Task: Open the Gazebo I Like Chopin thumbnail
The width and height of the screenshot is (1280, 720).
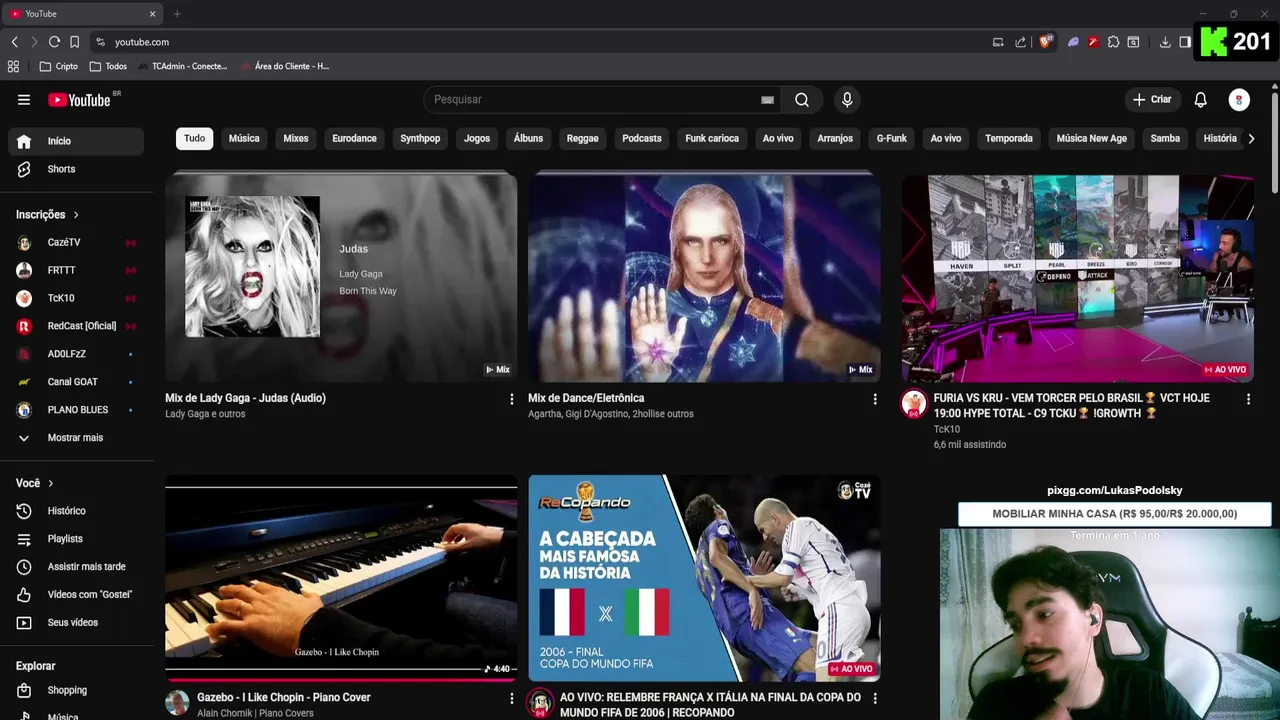Action: click(341, 579)
